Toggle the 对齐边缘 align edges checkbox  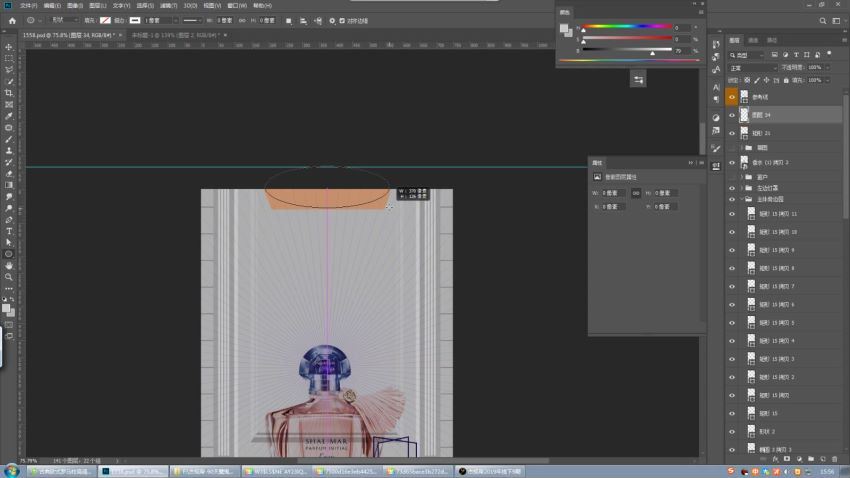point(342,21)
